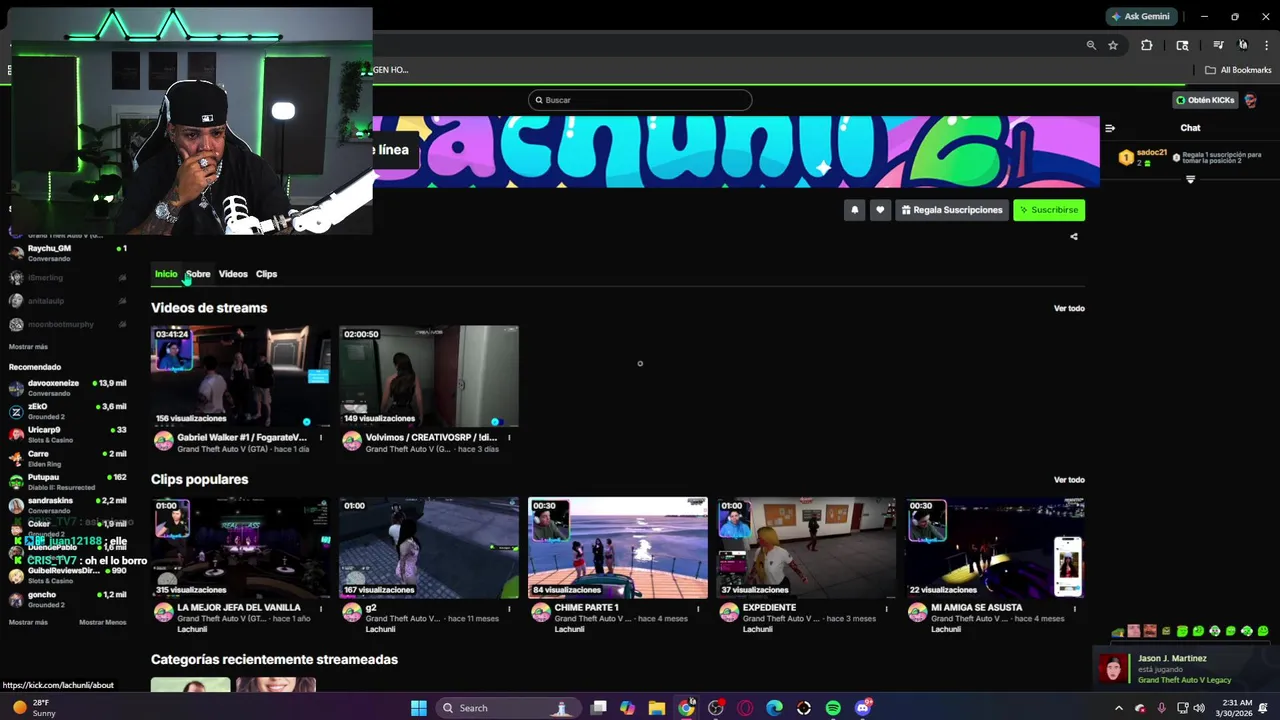Open Gabriel Walker #1 stream thumbnail
The image size is (1280, 720).
[241, 376]
